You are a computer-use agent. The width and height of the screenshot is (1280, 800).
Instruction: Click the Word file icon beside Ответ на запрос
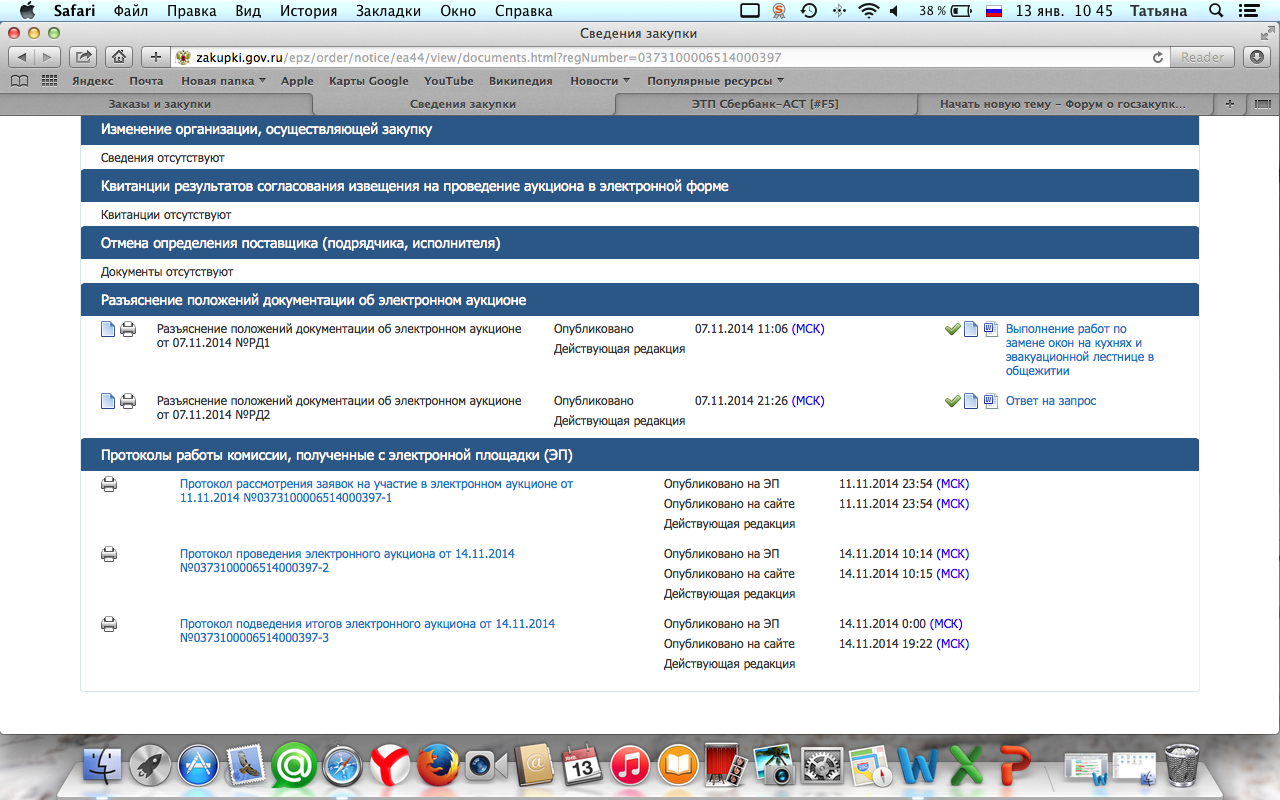pos(991,401)
